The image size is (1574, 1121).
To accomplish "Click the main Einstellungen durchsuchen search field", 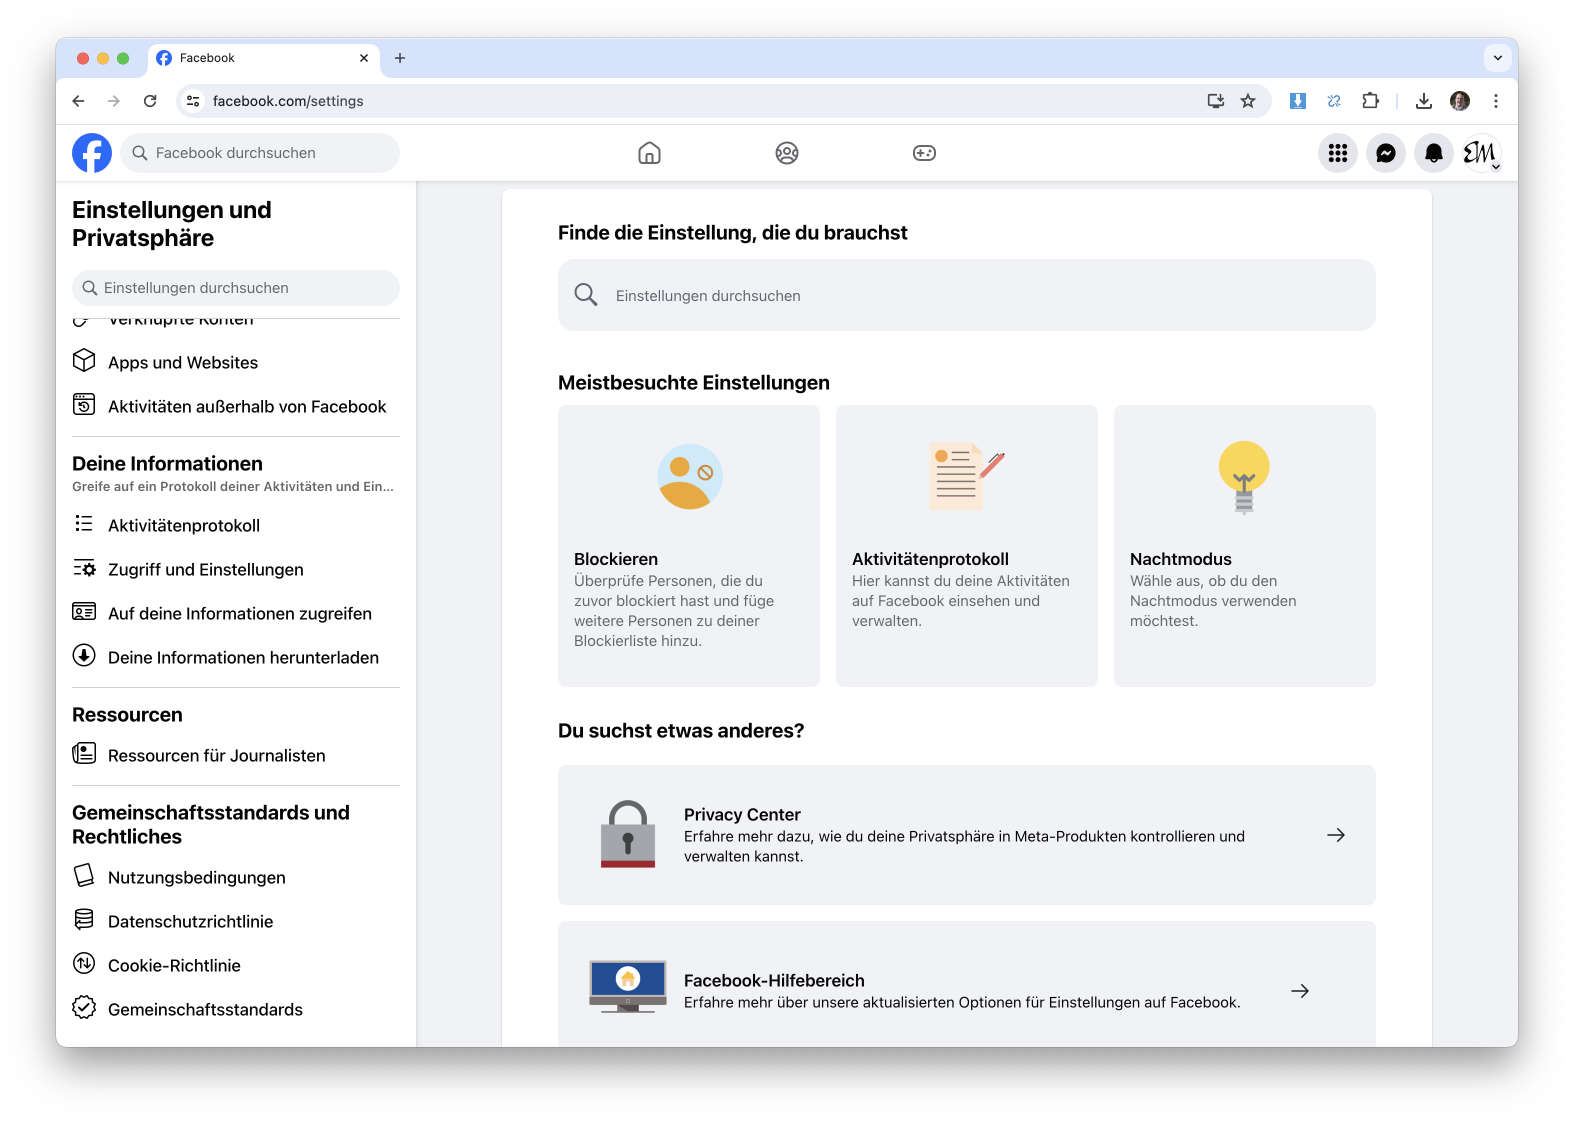I will click(x=966, y=296).
